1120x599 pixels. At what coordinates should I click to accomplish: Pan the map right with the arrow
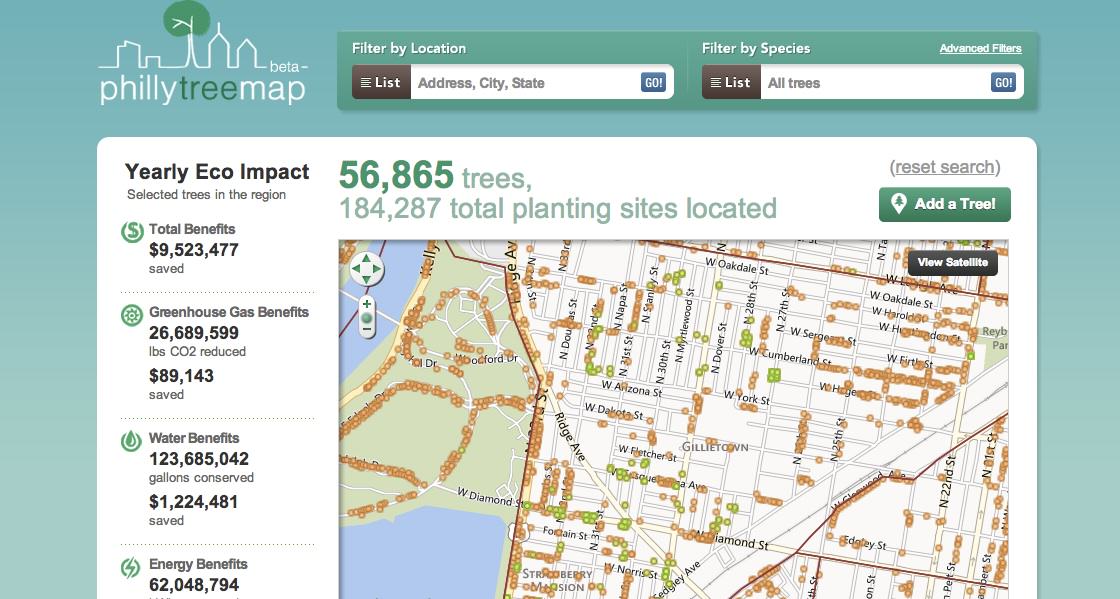(x=379, y=268)
